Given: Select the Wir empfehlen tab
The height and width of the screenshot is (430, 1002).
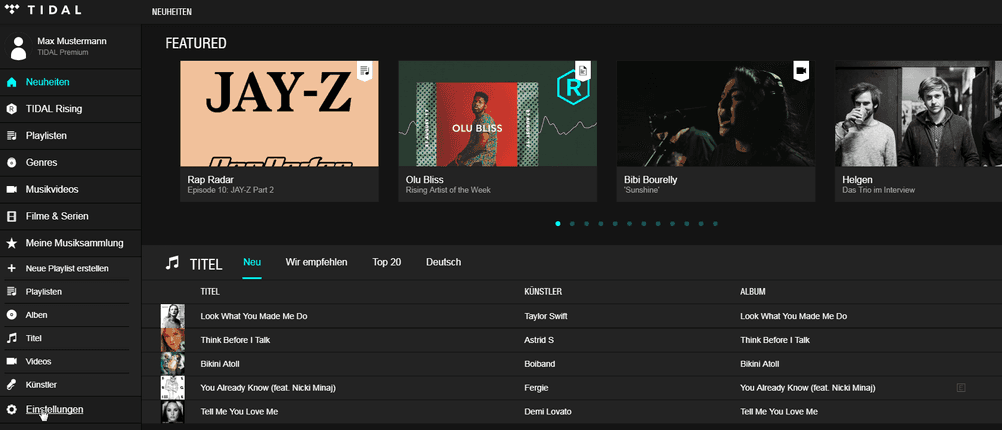Looking at the screenshot, I should coord(316,262).
